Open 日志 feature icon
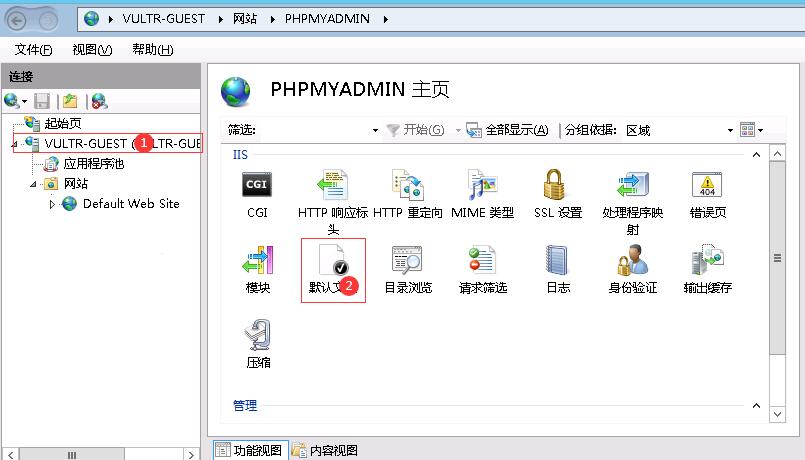Image resolution: width=805 pixels, height=460 pixels. coord(557,260)
